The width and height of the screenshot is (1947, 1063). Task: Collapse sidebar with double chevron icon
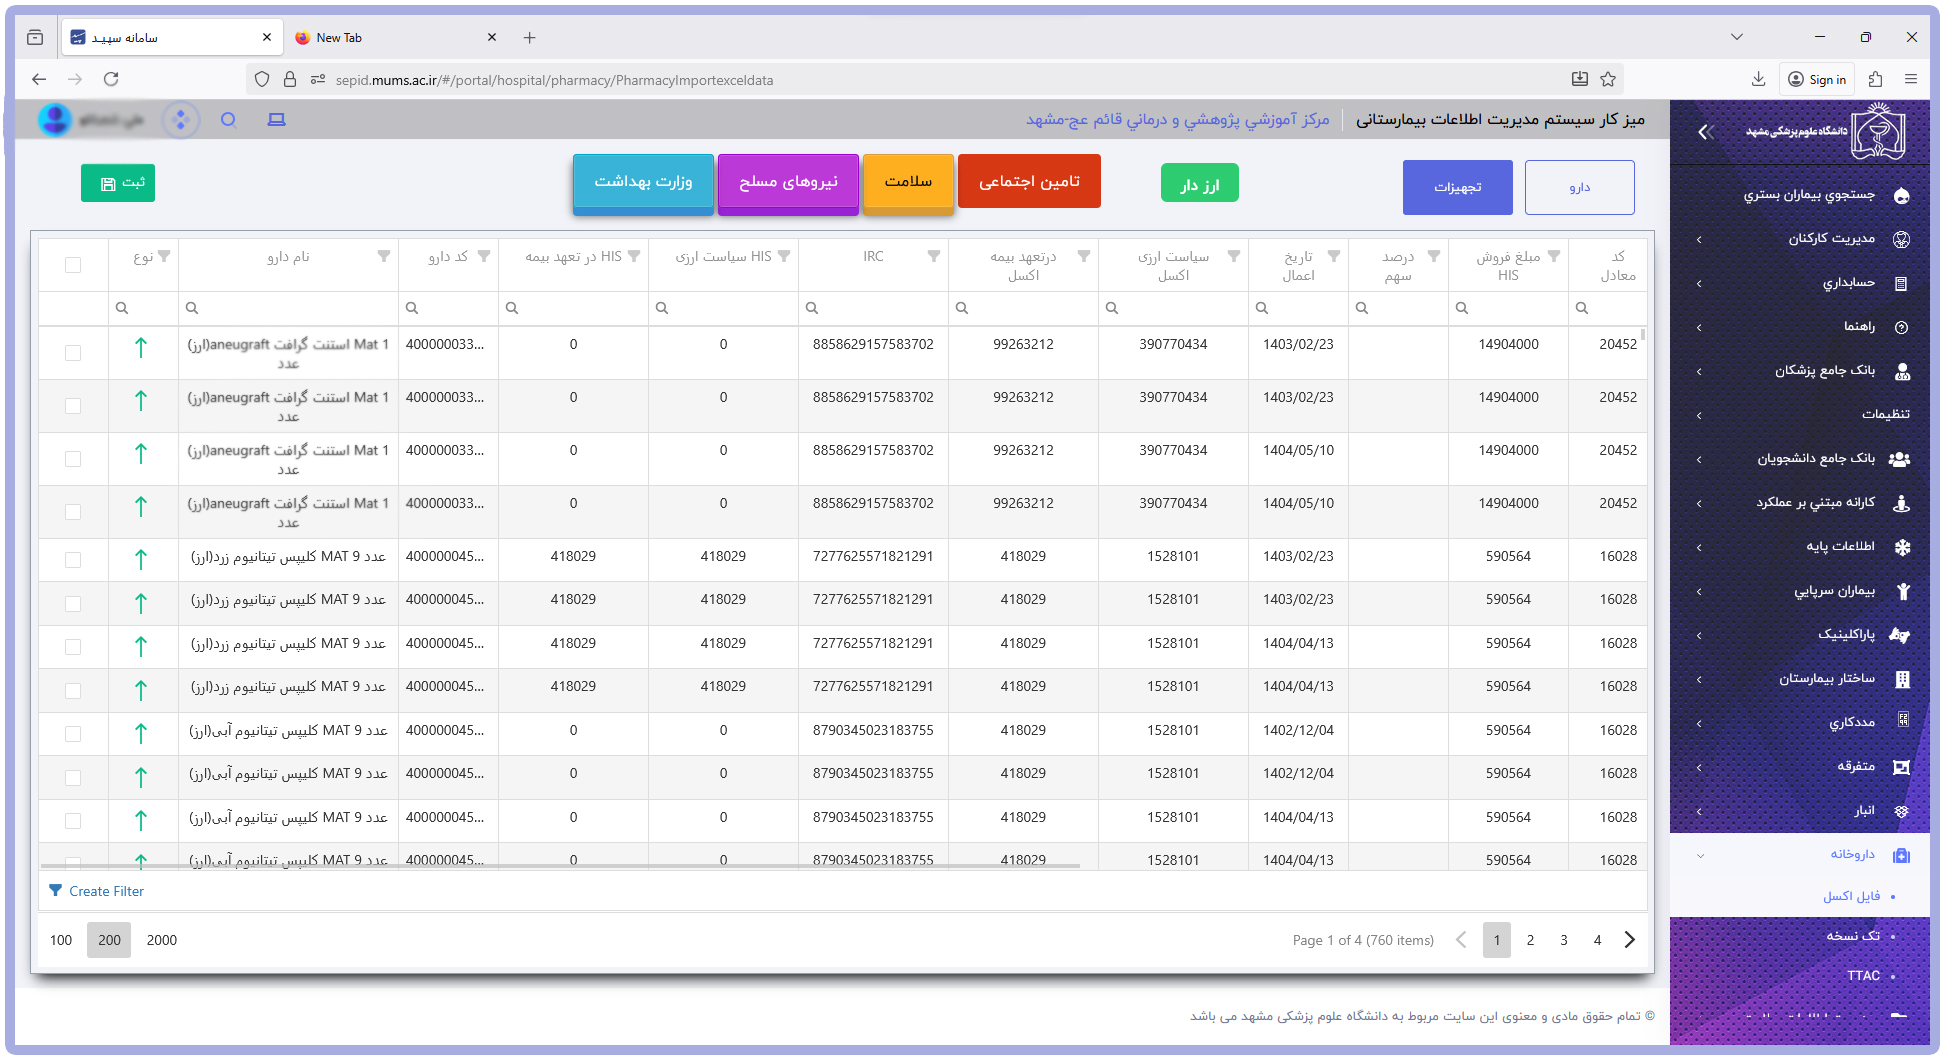point(1706,131)
